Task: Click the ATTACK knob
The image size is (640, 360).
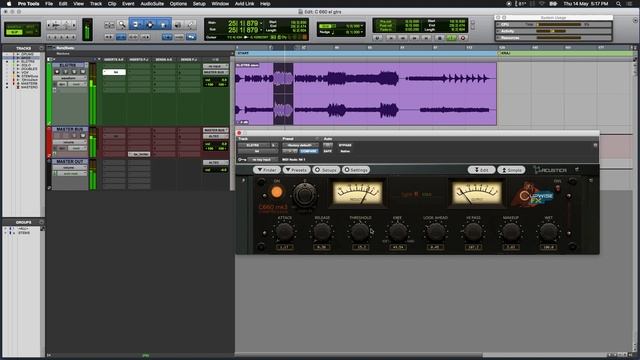Action: point(284,232)
